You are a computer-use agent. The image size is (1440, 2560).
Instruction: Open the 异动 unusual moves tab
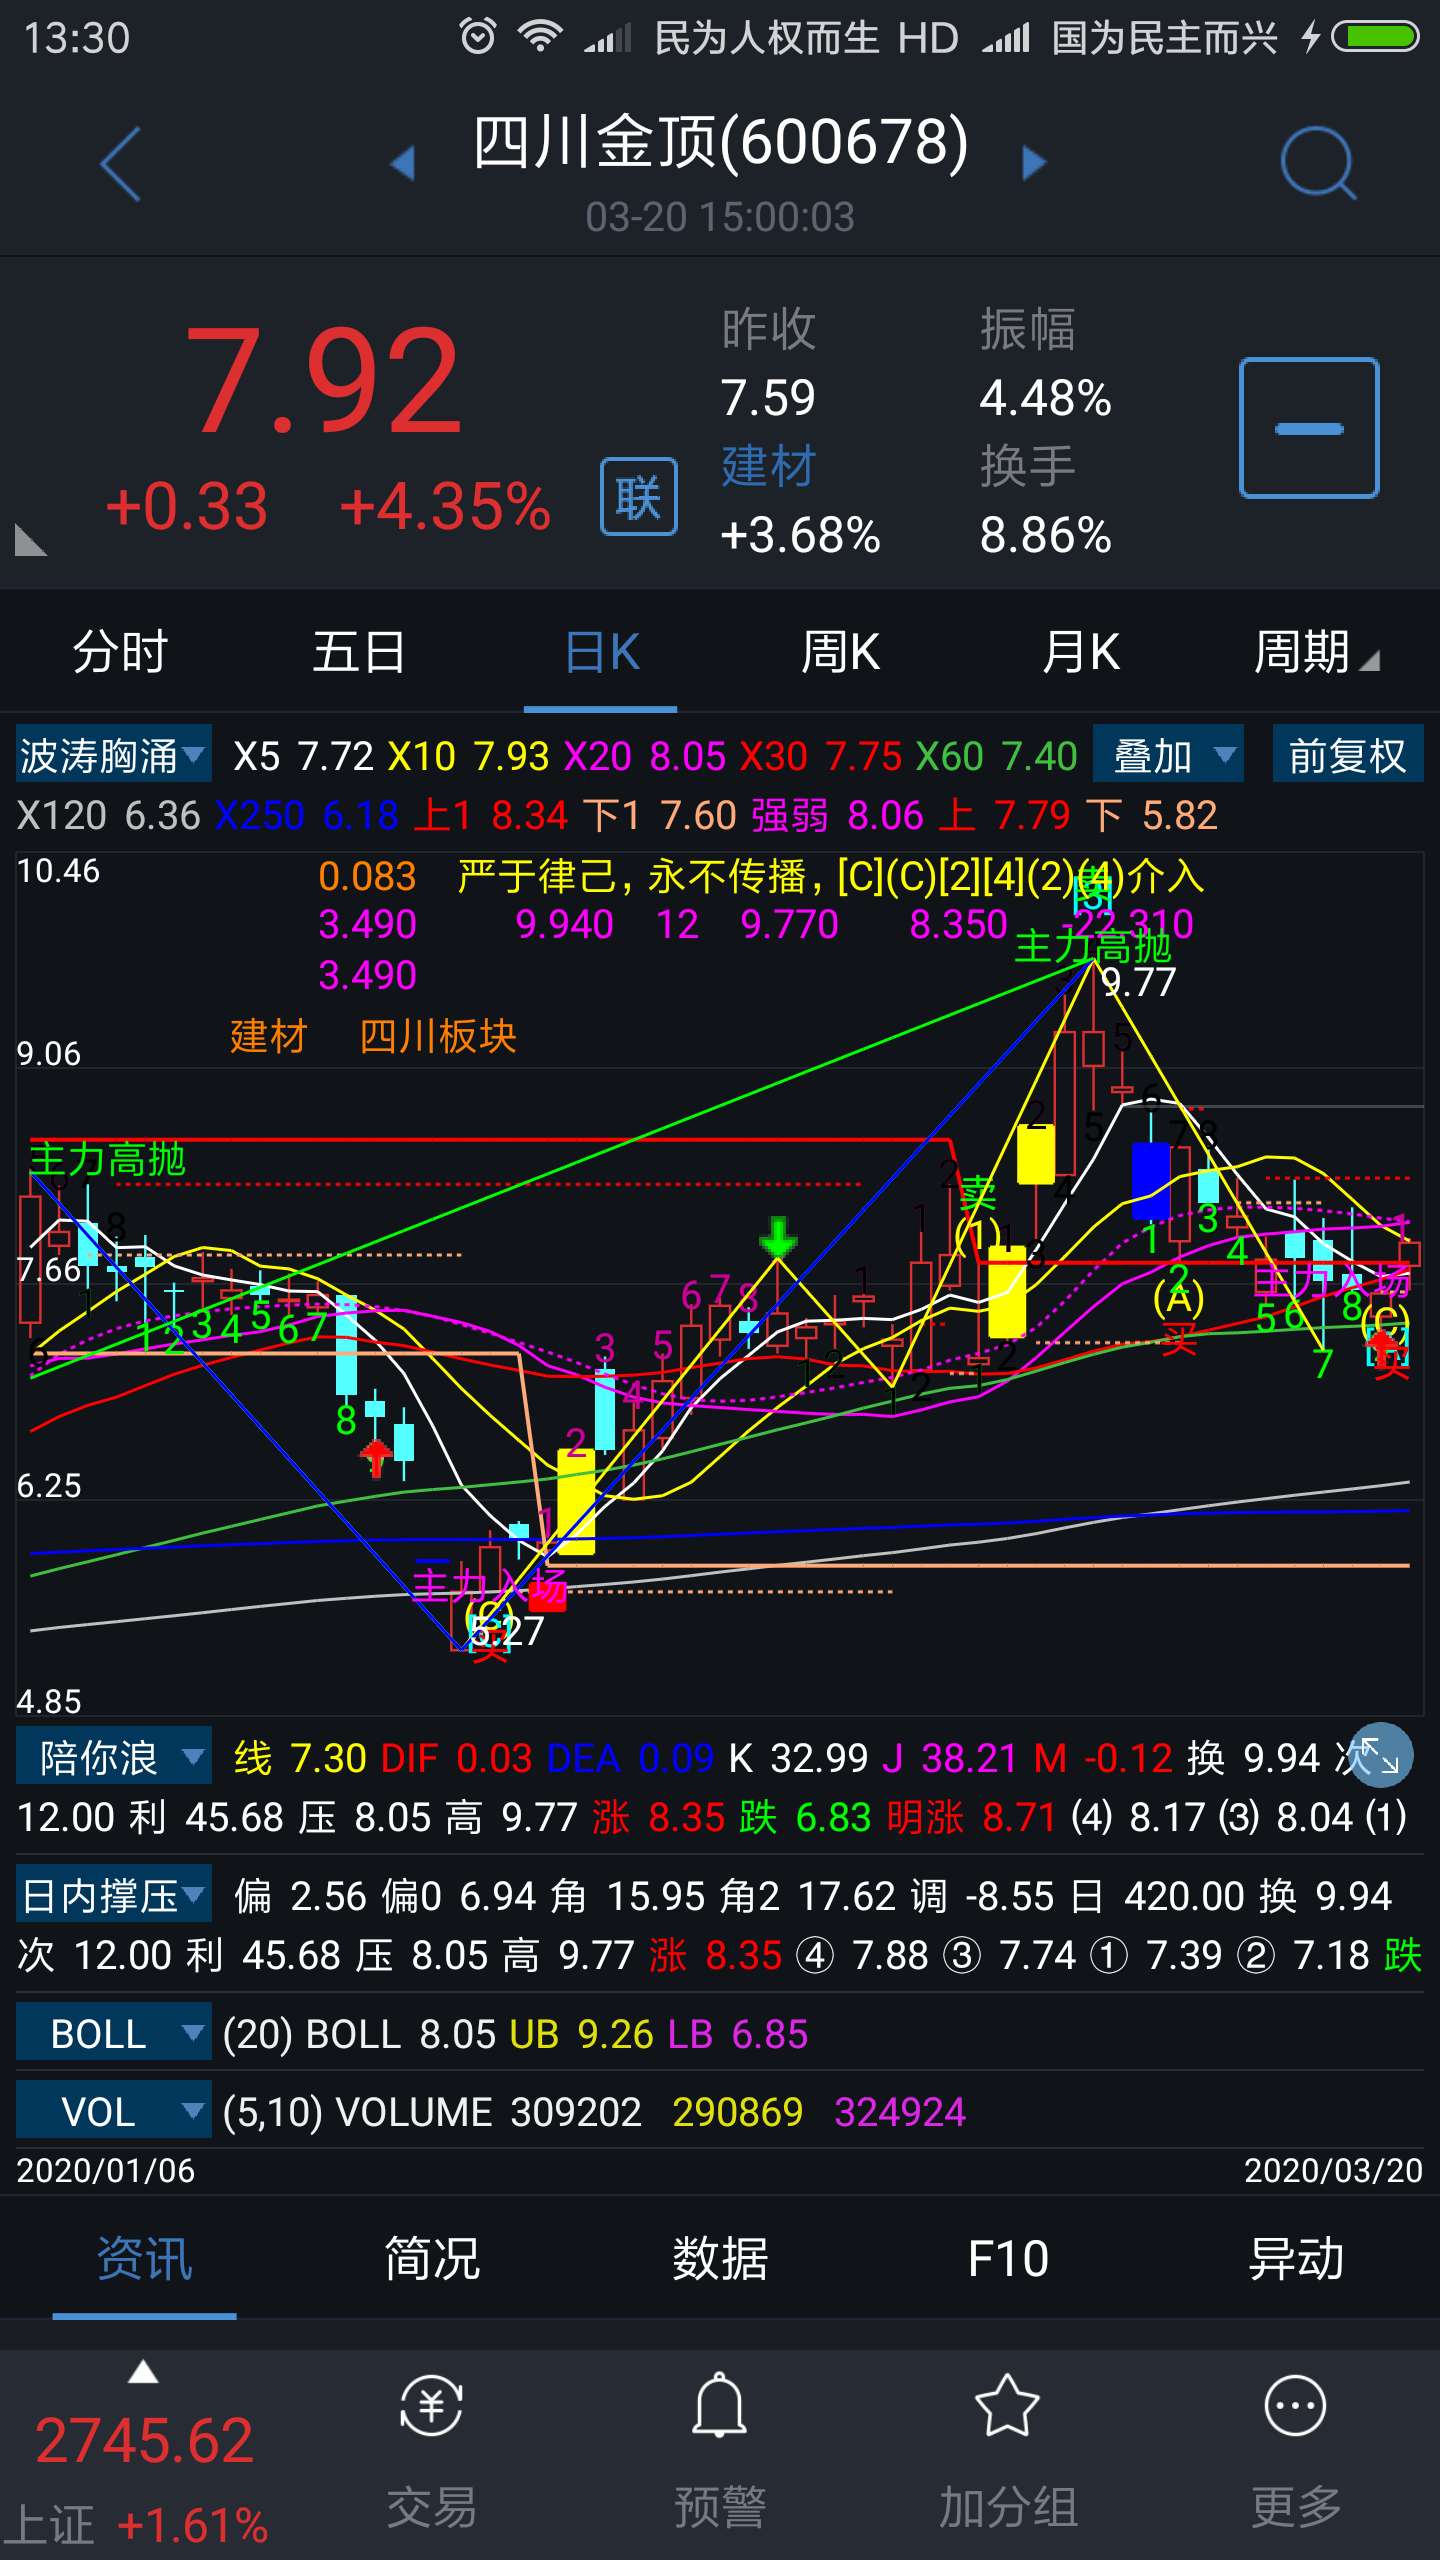tap(1296, 2259)
